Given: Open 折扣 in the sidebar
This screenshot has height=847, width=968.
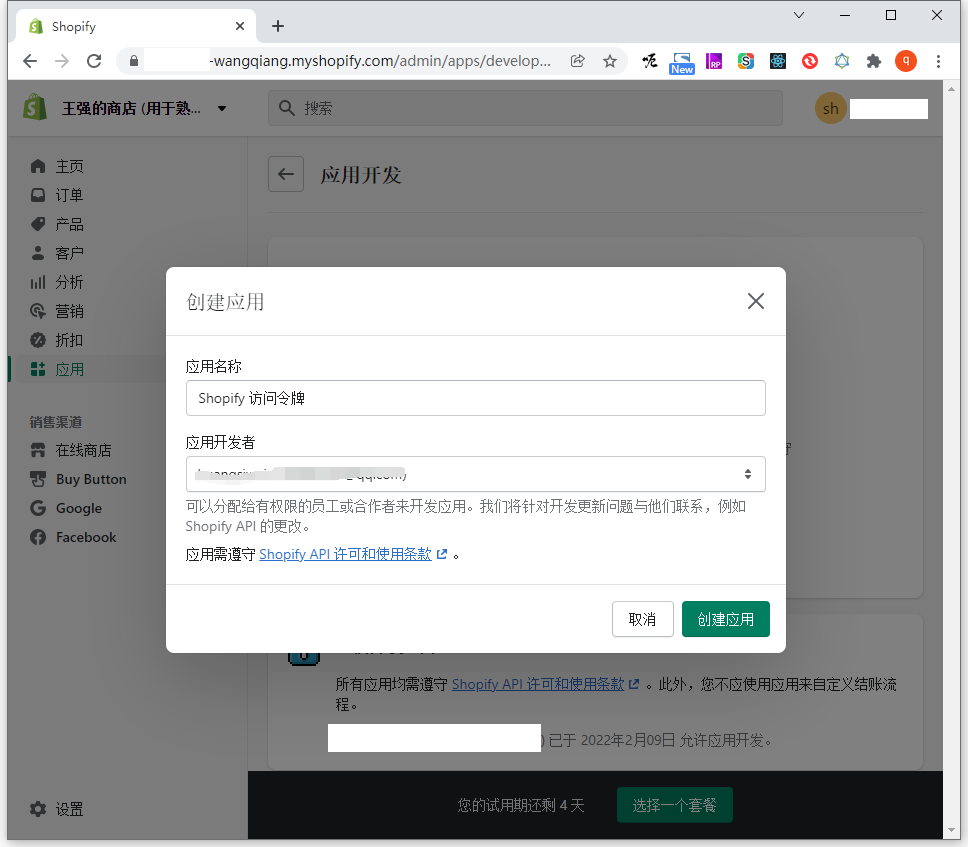Looking at the screenshot, I should (x=69, y=340).
